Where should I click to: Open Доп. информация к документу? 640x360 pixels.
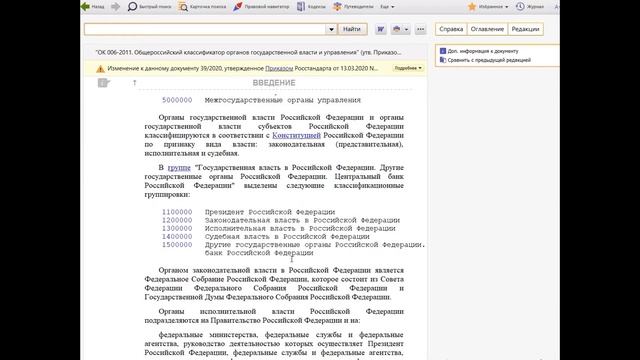pyautogui.click(x=483, y=51)
